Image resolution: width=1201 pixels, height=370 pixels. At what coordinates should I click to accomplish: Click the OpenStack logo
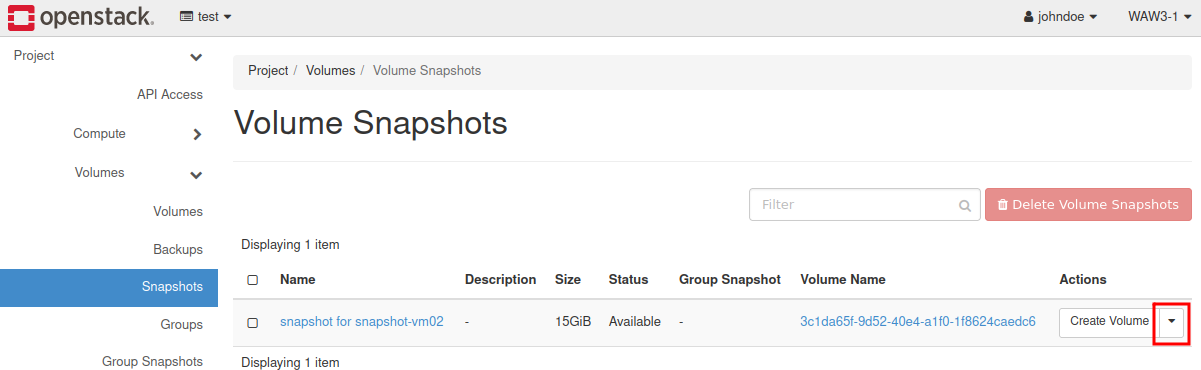coord(79,17)
